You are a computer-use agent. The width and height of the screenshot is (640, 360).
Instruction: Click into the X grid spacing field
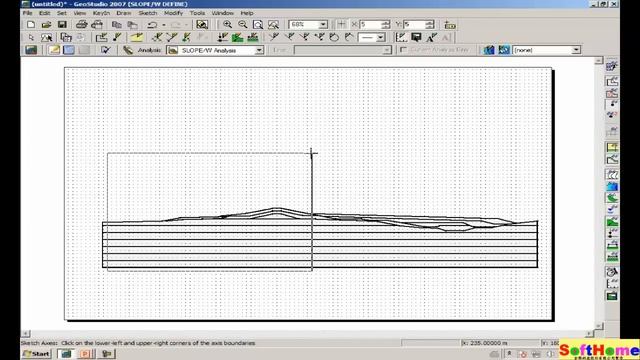pos(370,24)
